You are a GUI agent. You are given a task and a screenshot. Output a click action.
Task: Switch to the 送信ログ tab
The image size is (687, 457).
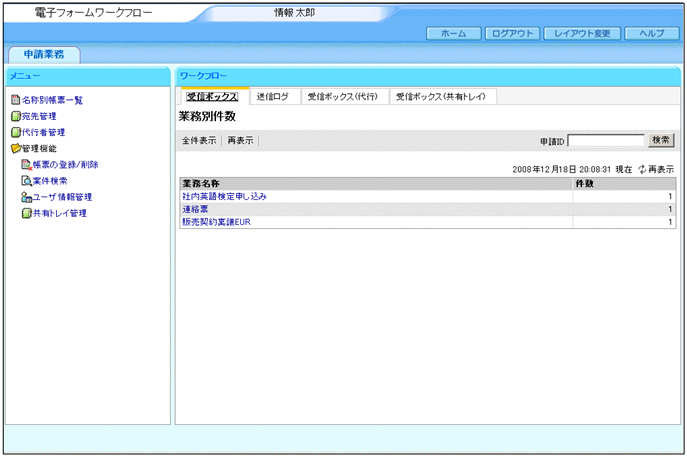(272, 97)
